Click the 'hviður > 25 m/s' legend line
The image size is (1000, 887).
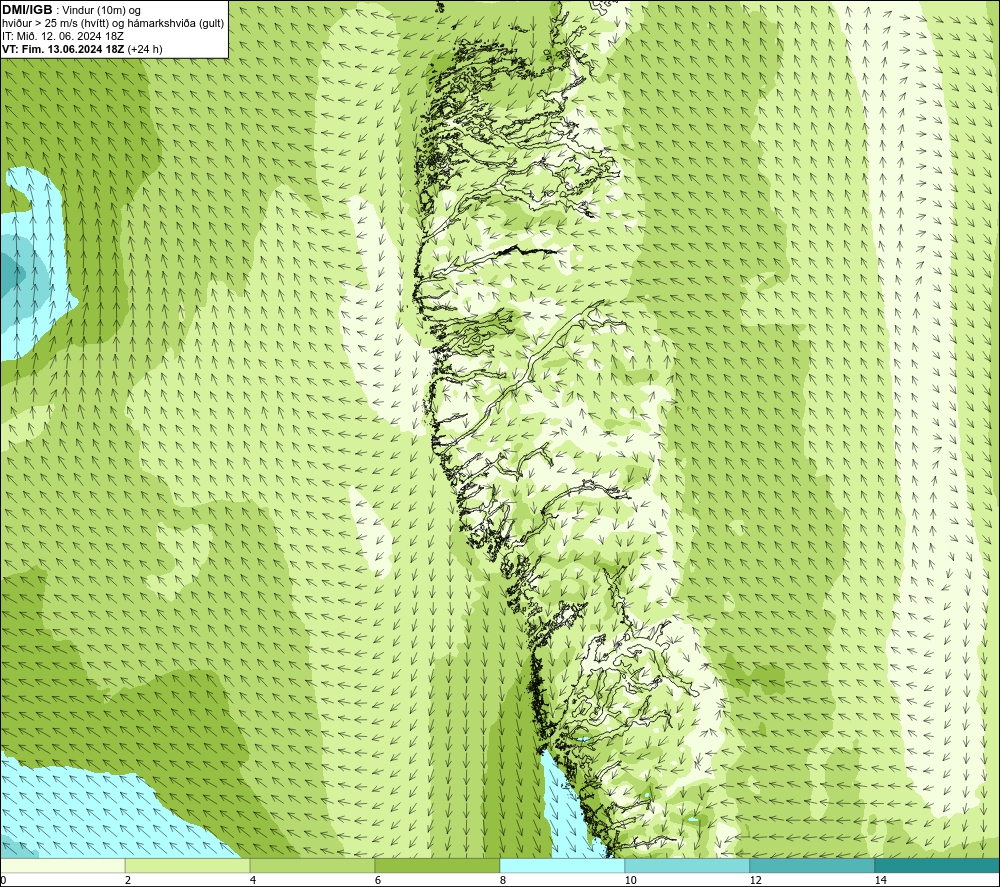[113, 24]
